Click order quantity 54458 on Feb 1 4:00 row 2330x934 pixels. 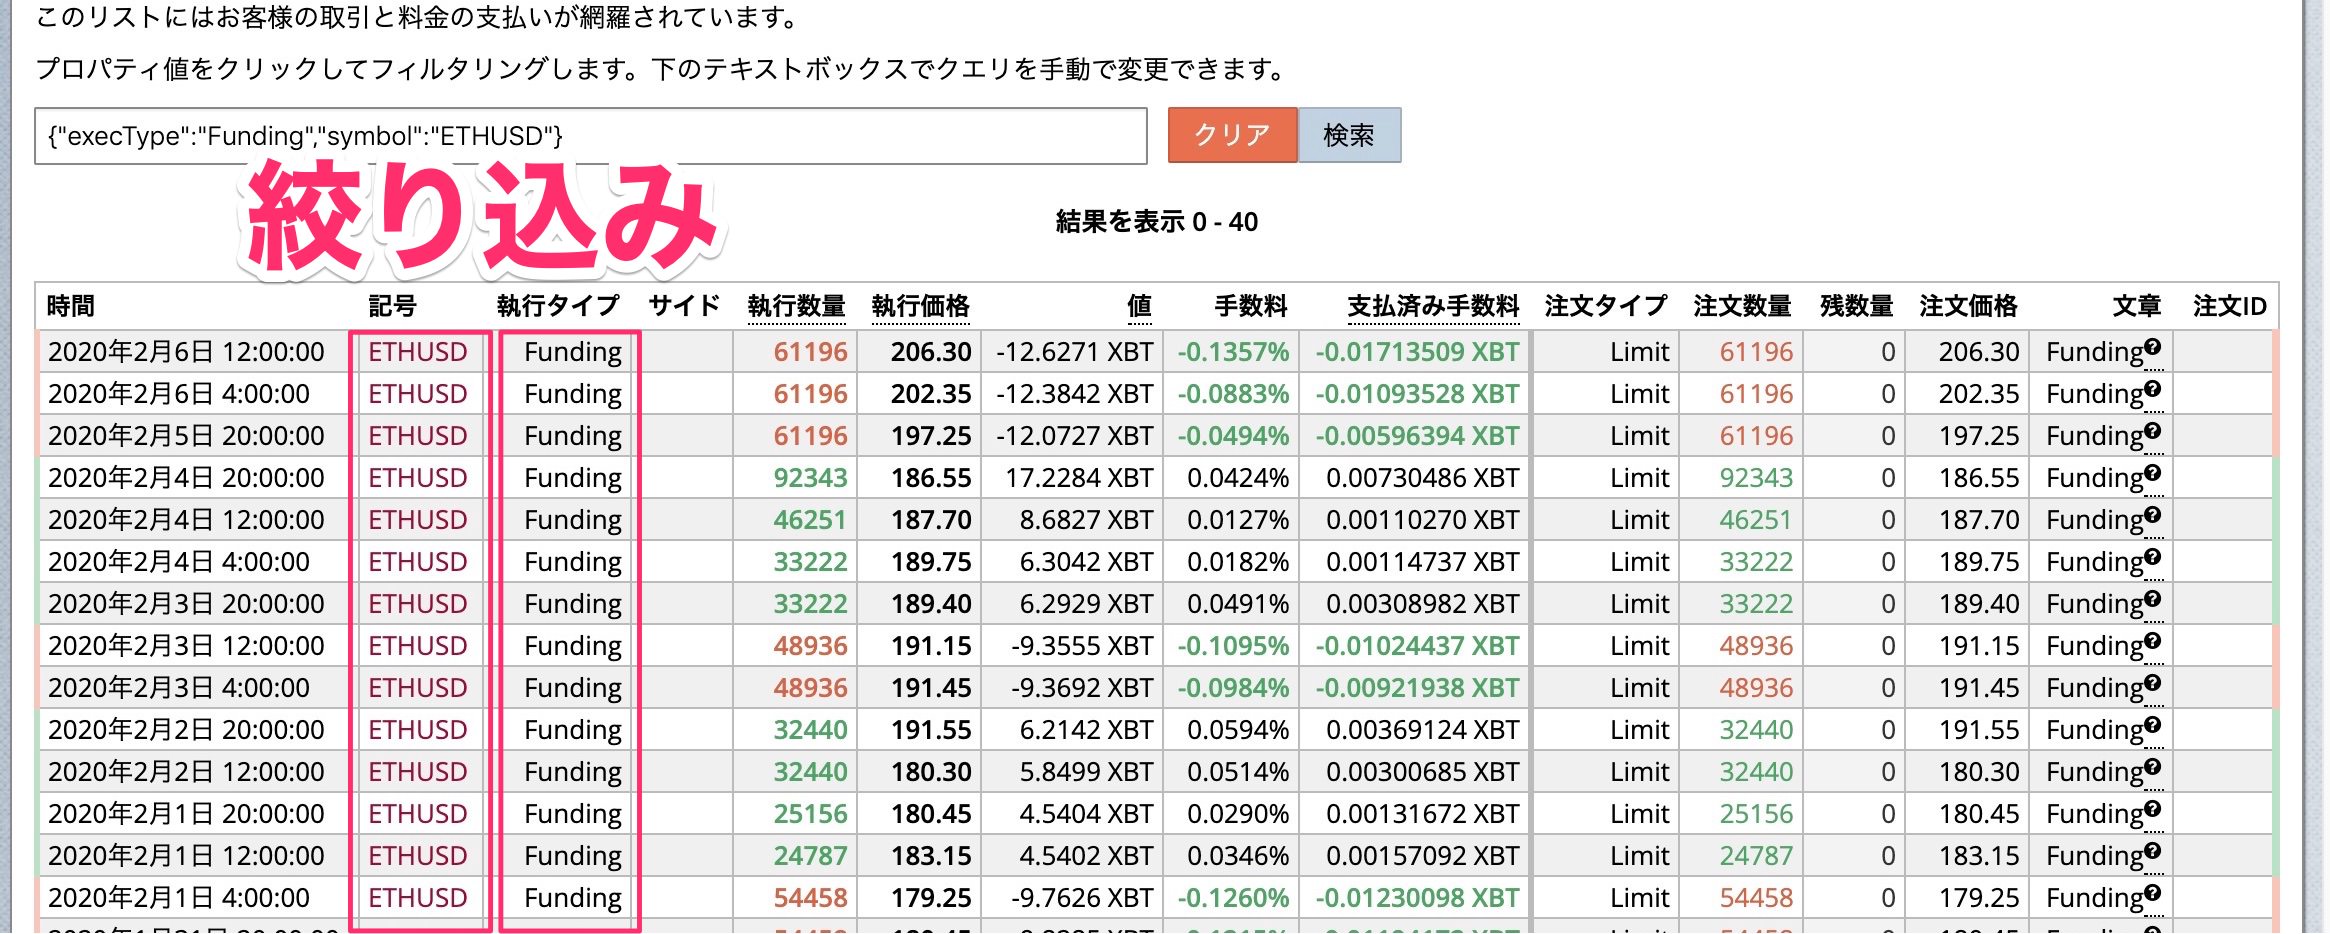pos(1755,898)
